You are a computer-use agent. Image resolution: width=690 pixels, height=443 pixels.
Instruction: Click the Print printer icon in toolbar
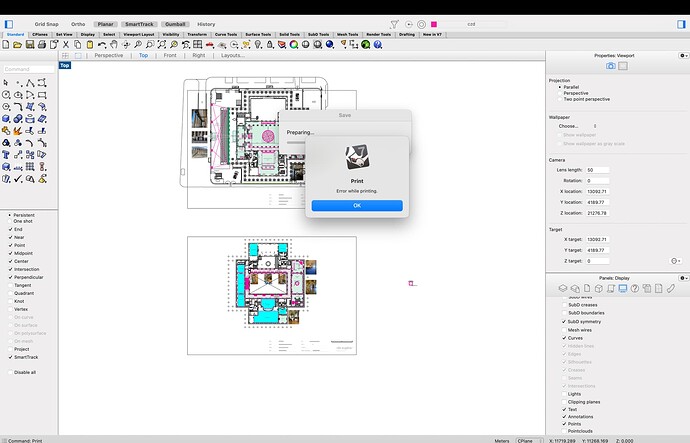click(x=42, y=44)
